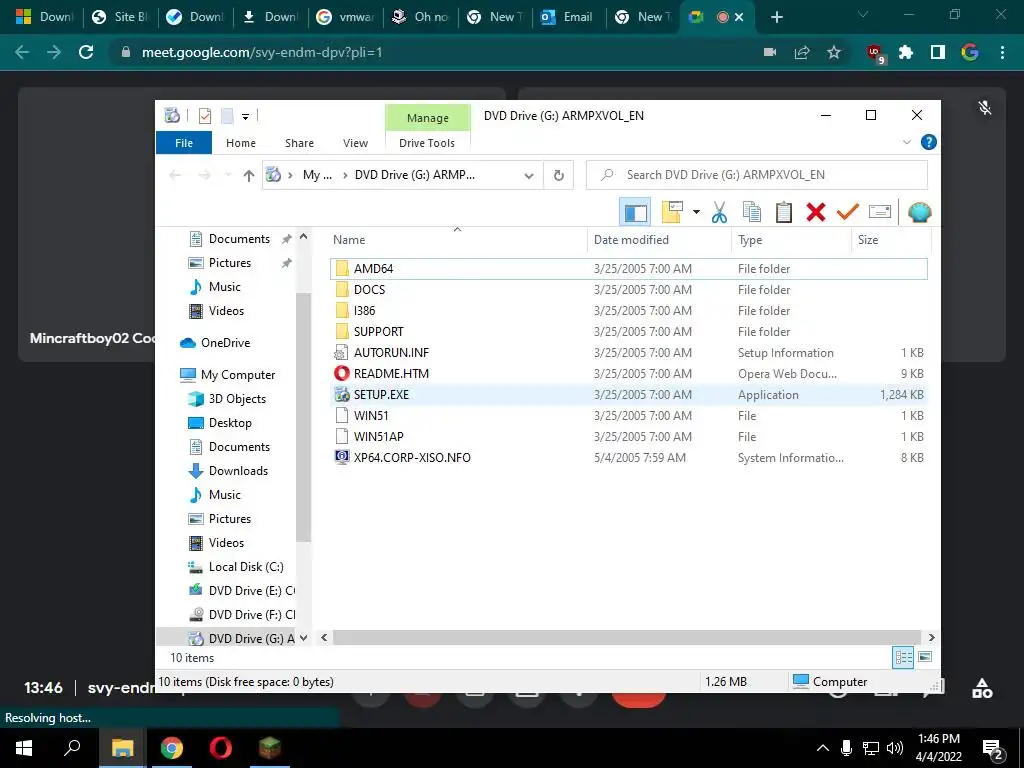Click New folder icon in quick access toolbar
This screenshot has width=1024, height=768.
click(227, 116)
